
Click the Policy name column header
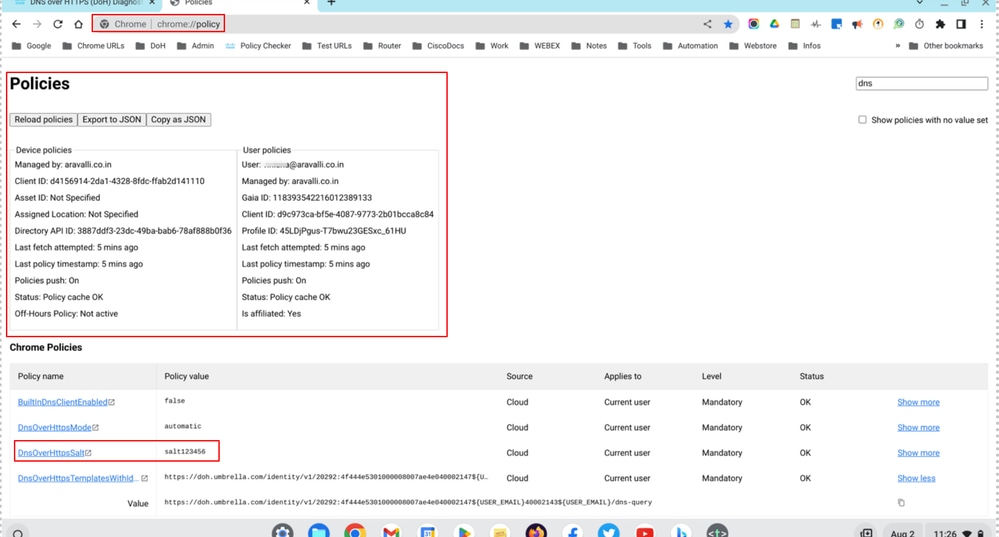pos(41,376)
